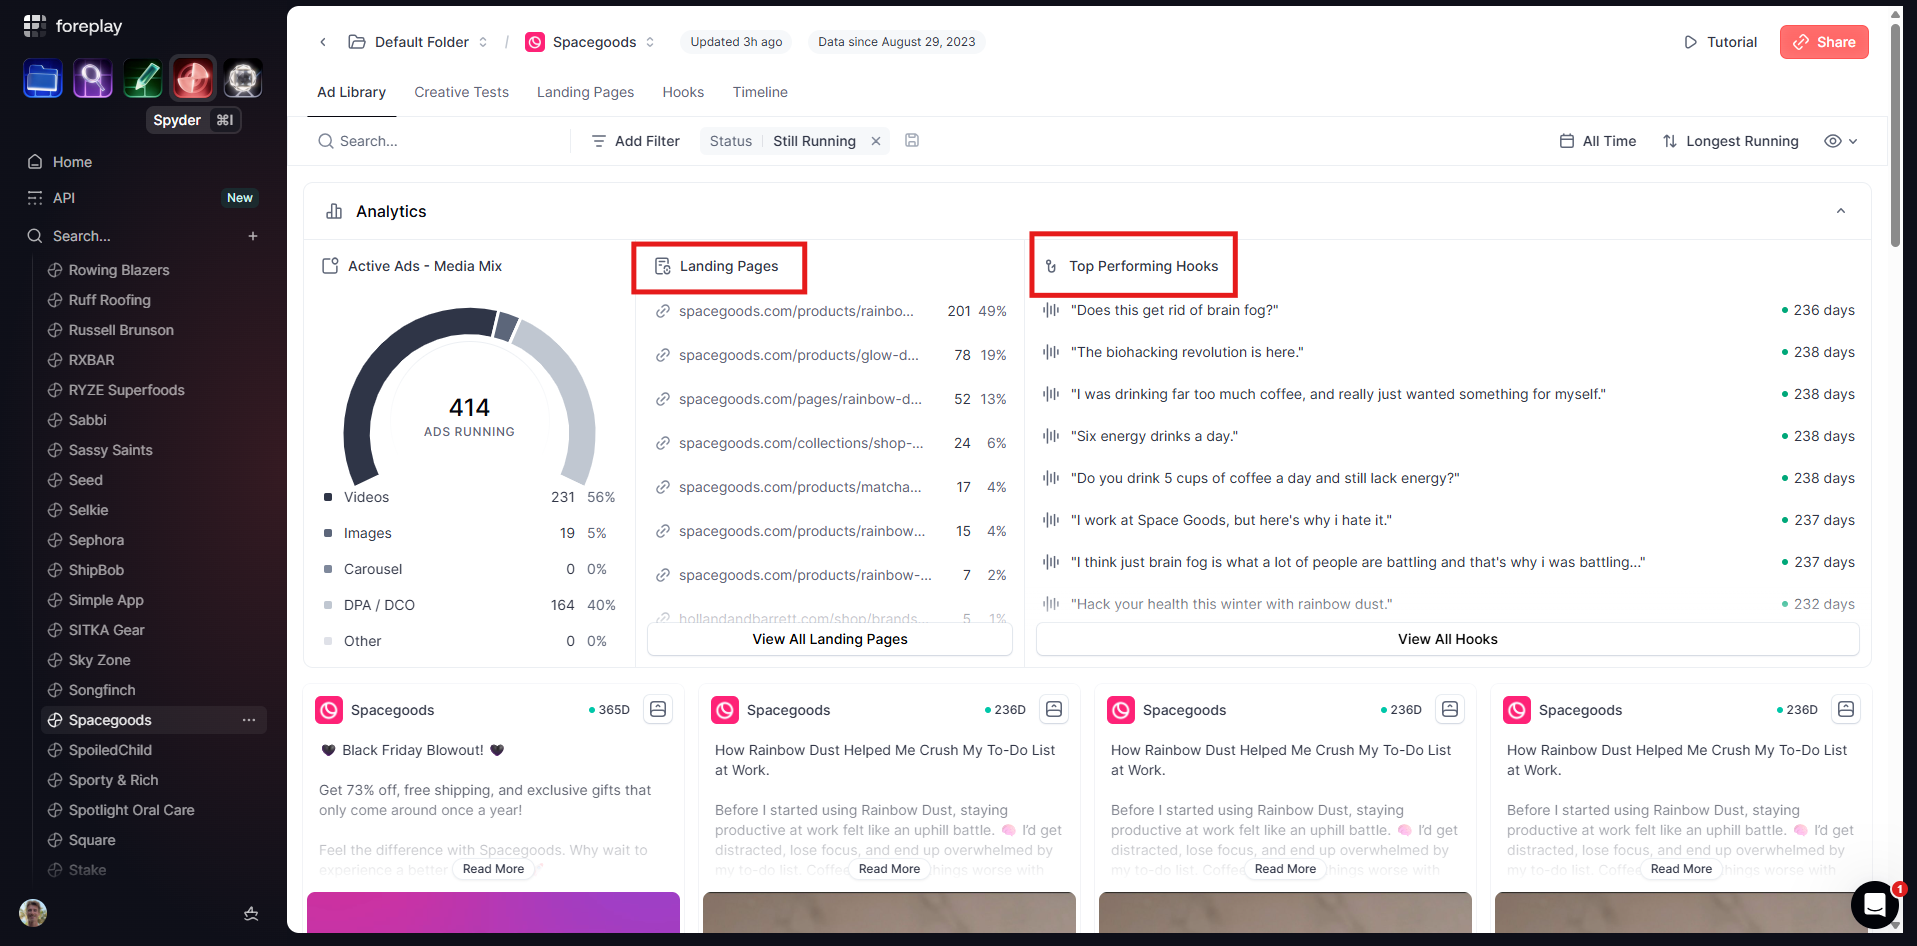This screenshot has width=1917, height=946.
Task: Select RYZE Superfoods in sidebar
Action: [x=126, y=390]
